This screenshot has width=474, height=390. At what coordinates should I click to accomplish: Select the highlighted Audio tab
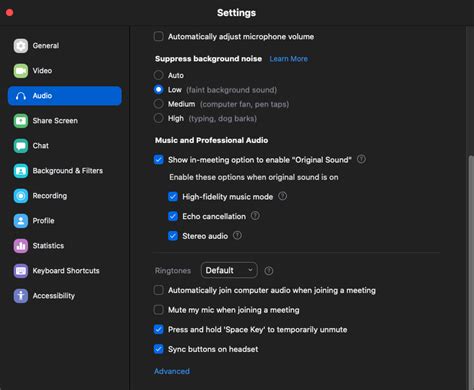point(65,96)
